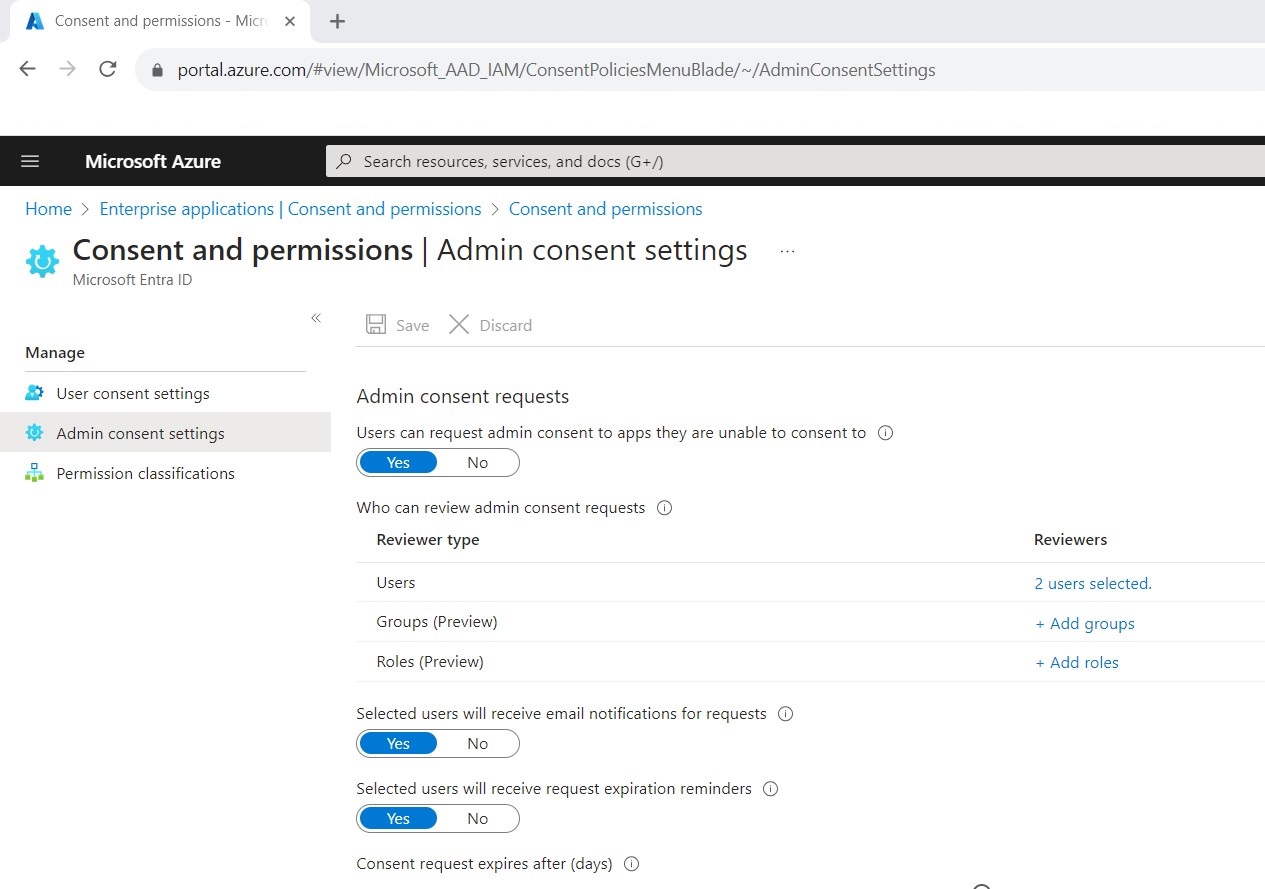Collapse the side menu with the double chevron

click(x=316, y=318)
